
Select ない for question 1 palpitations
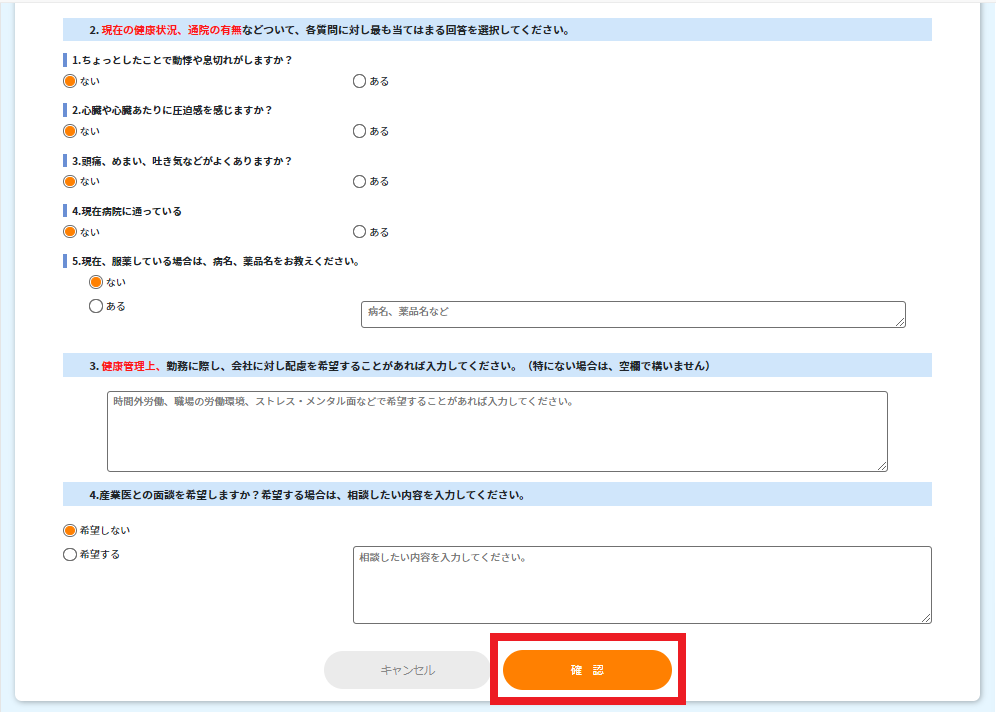point(70,81)
